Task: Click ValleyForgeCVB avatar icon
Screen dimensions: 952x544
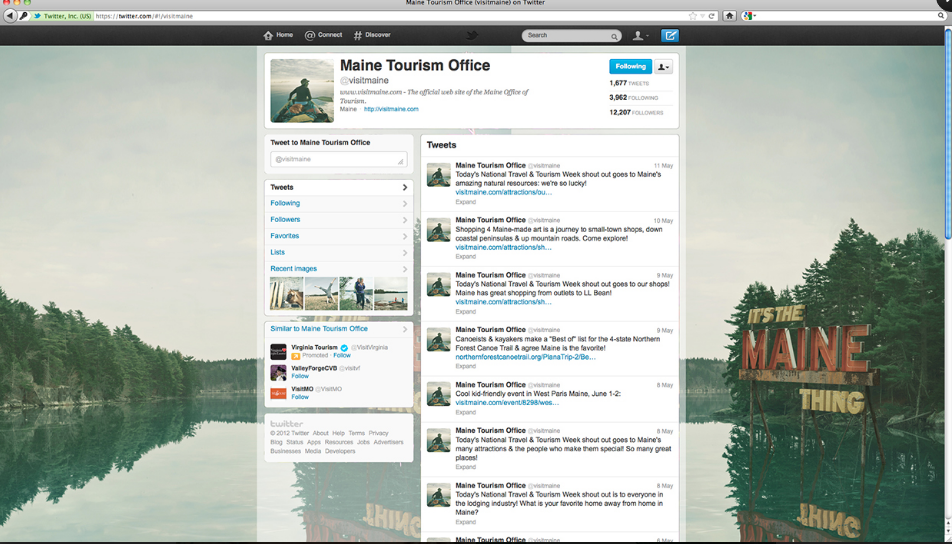Action: point(278,372)
